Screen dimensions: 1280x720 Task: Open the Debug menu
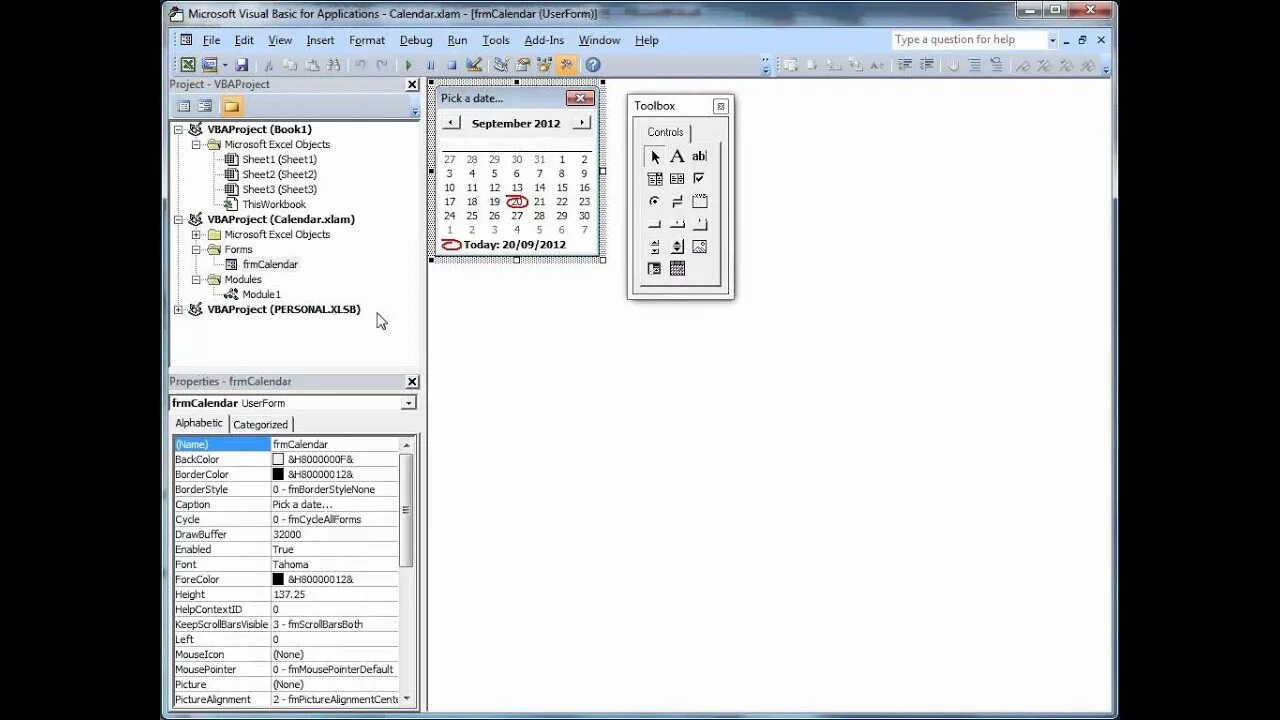(x=416, y=40)
